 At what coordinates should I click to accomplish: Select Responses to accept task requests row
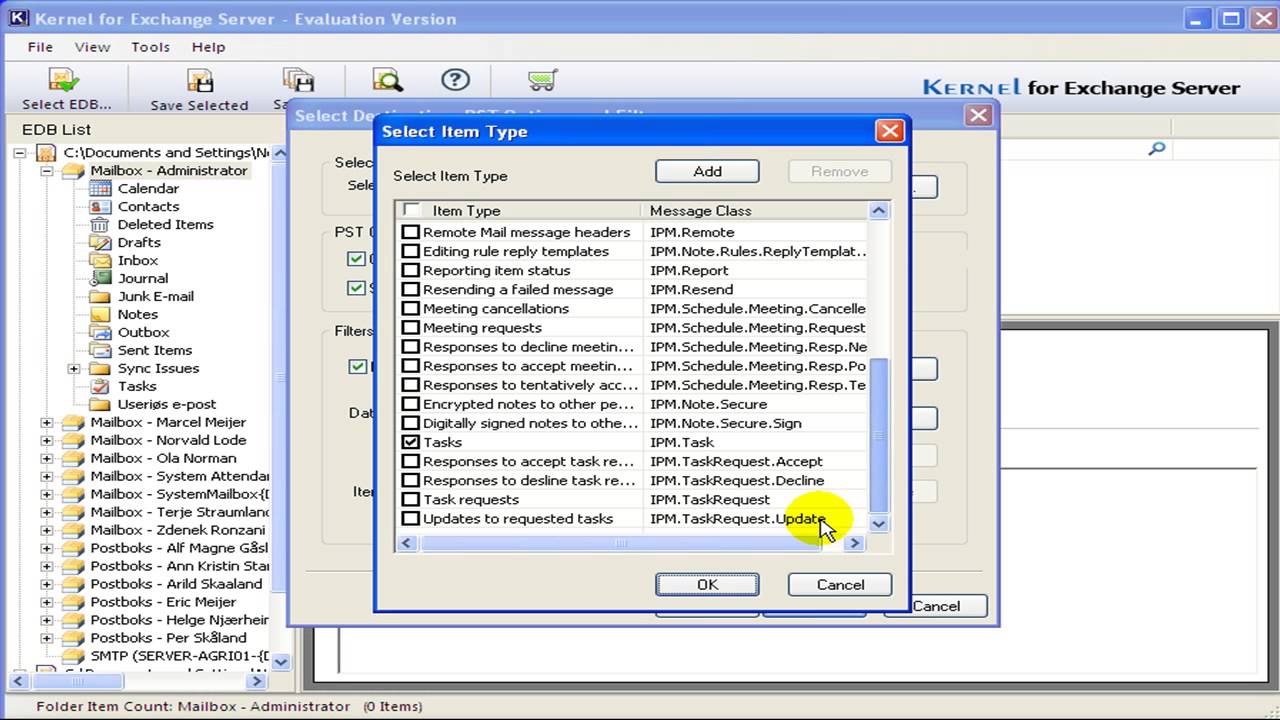[x=634, y=461]
